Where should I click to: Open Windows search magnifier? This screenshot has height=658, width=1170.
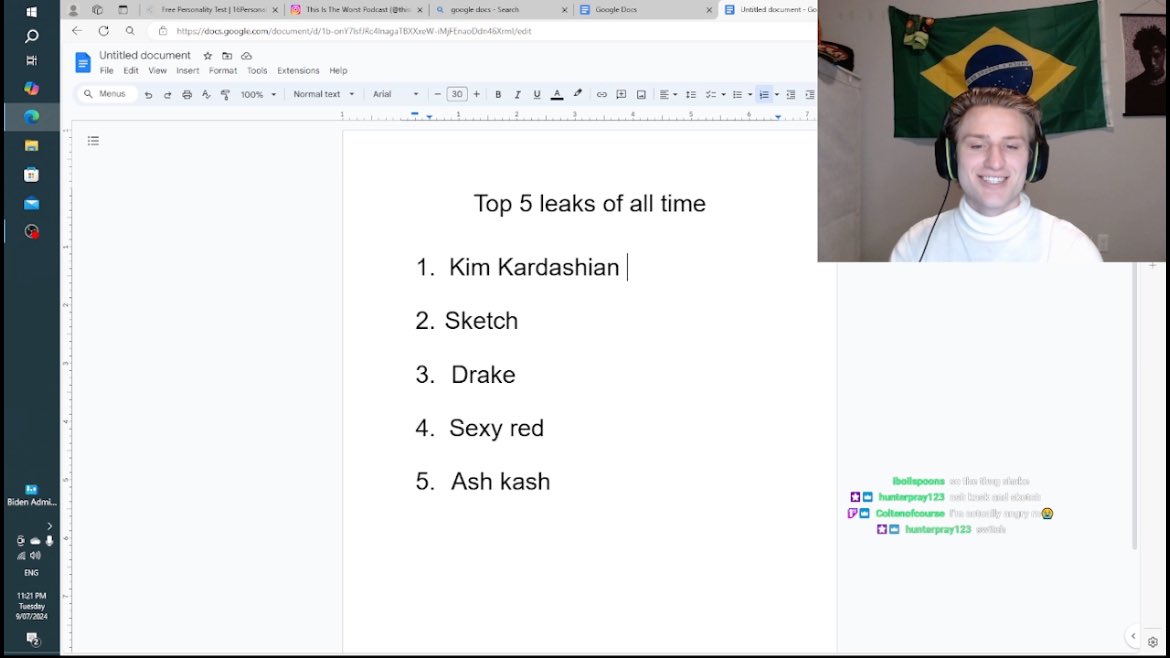(31, 36)
